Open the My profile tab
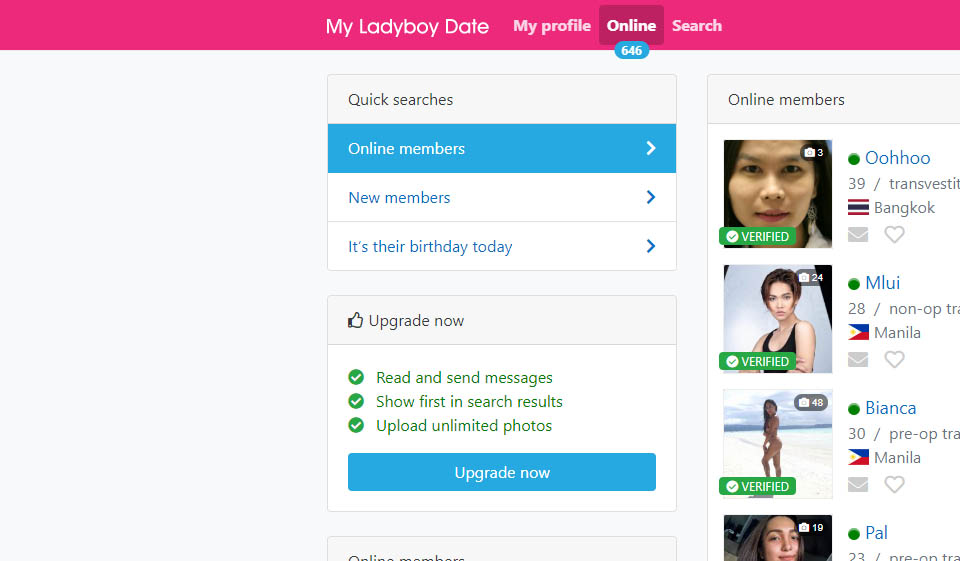Image resolution: width=960 pixels, height=561 pixels. point(552,26)
